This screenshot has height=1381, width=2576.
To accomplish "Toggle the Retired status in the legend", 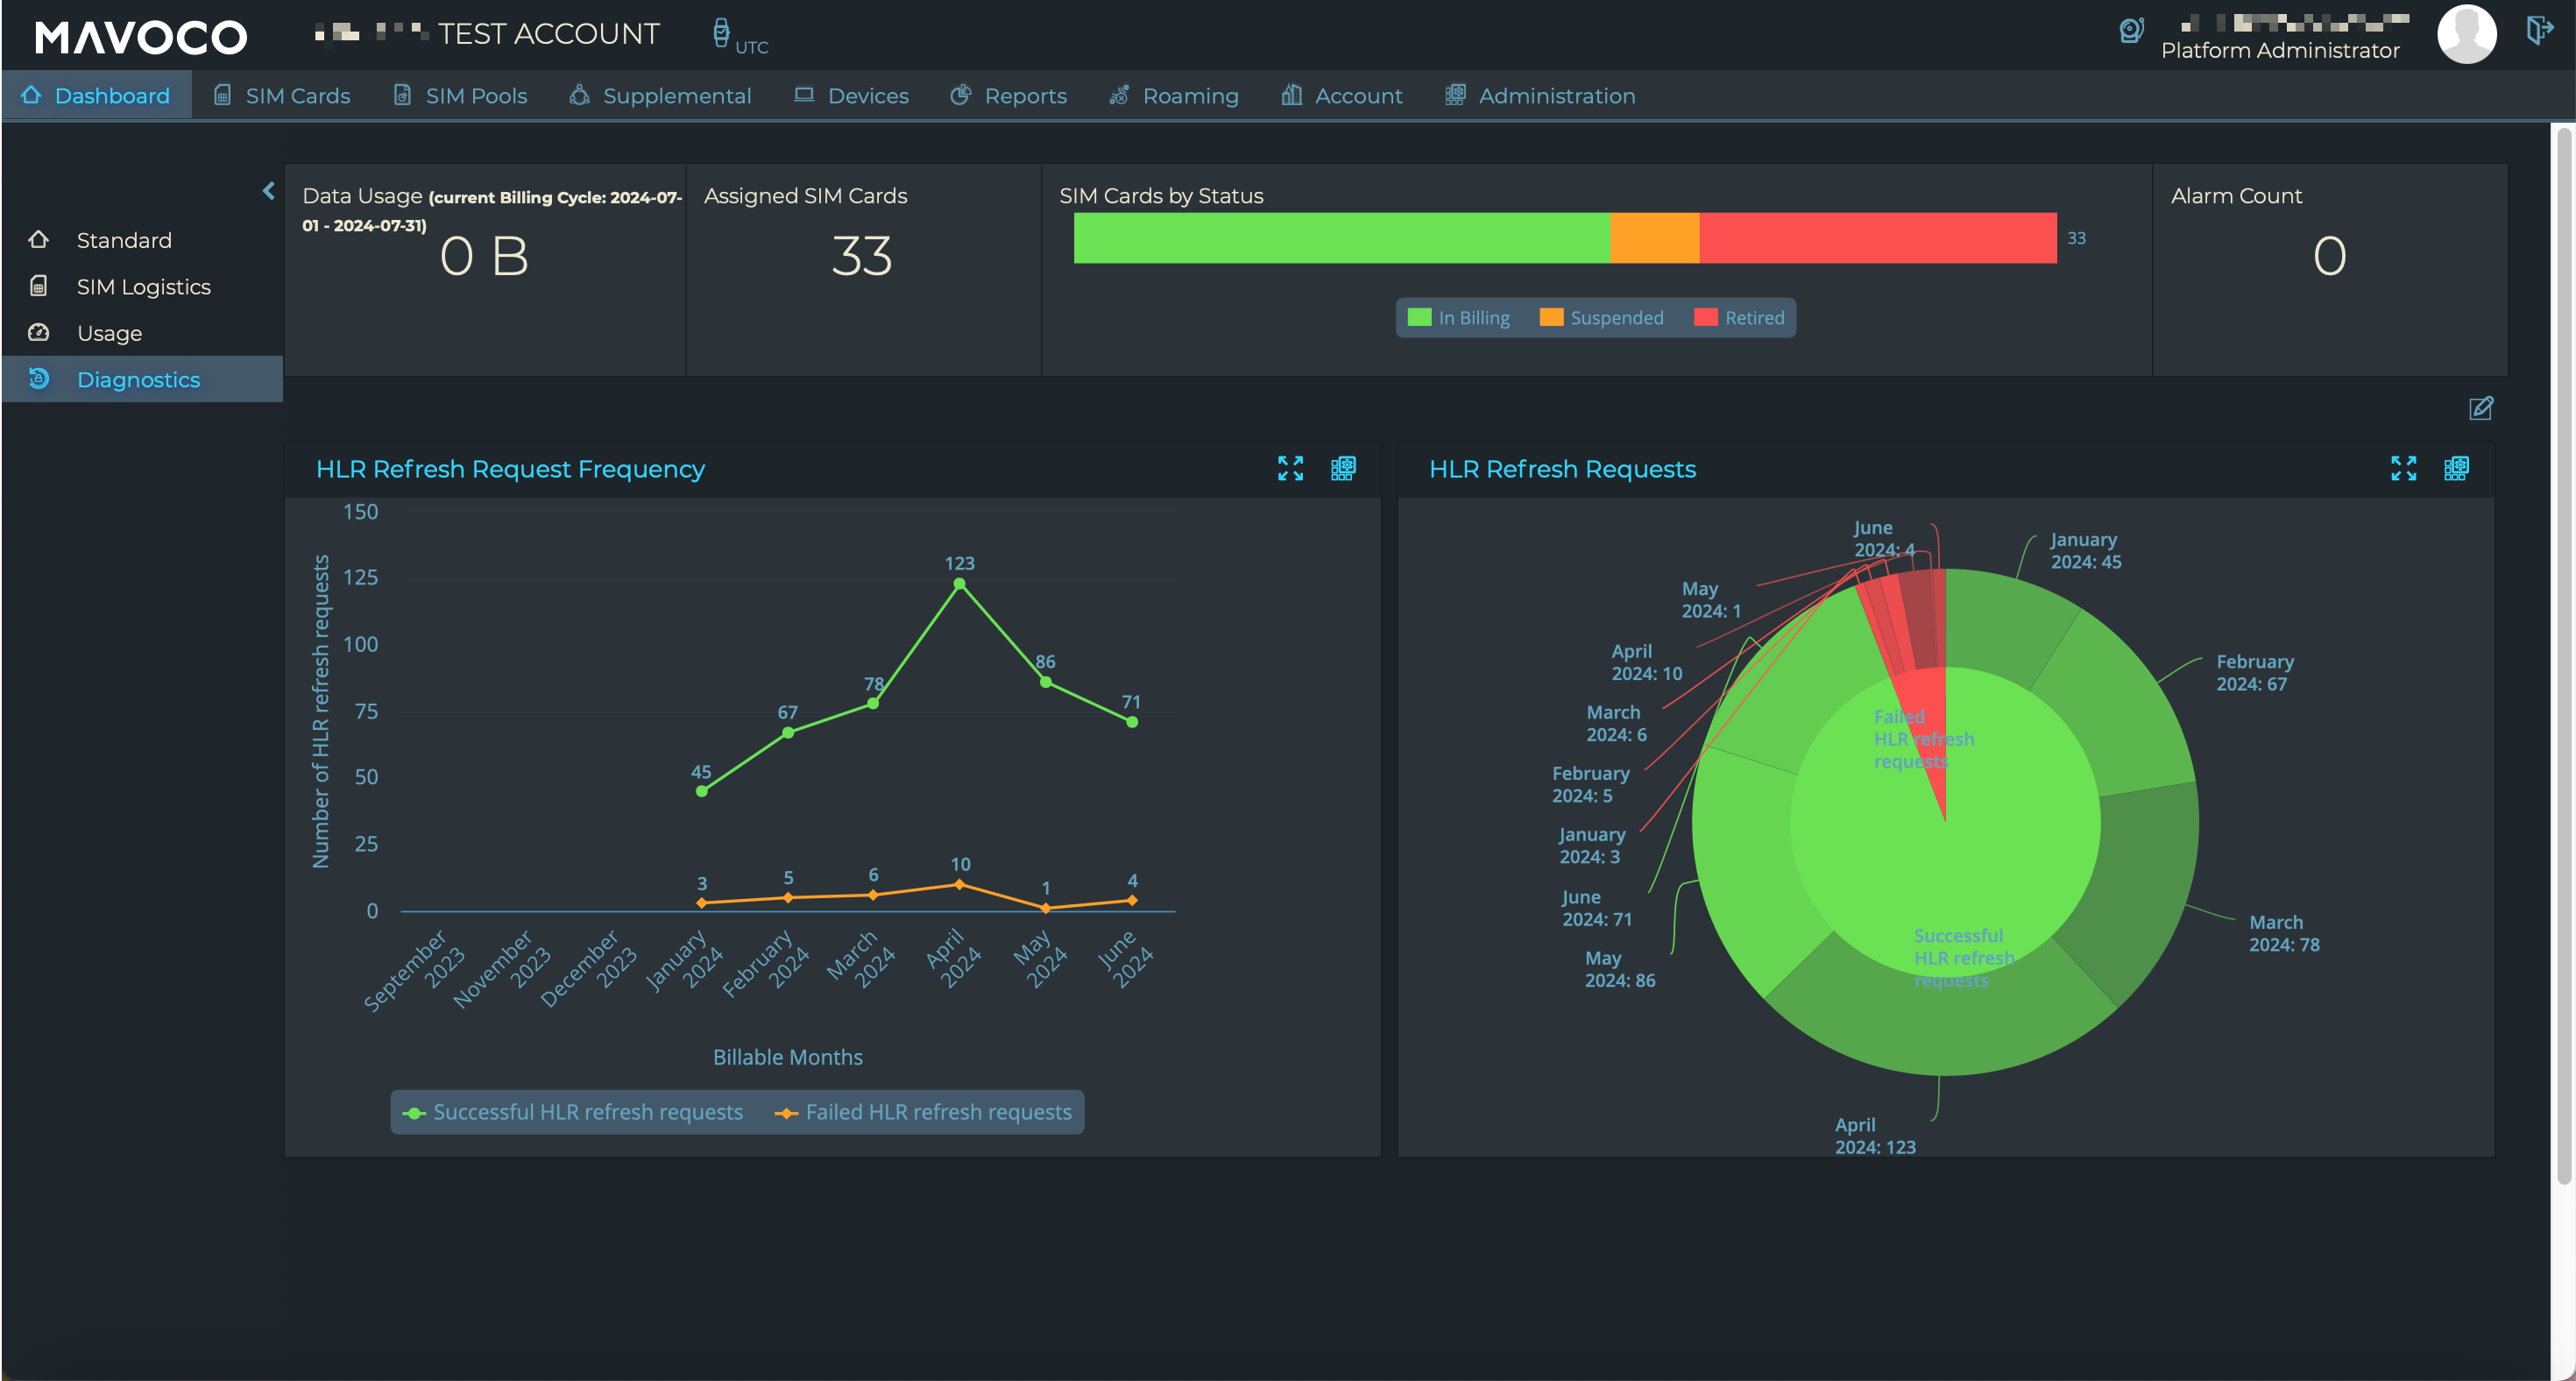I will [1739, 317].
